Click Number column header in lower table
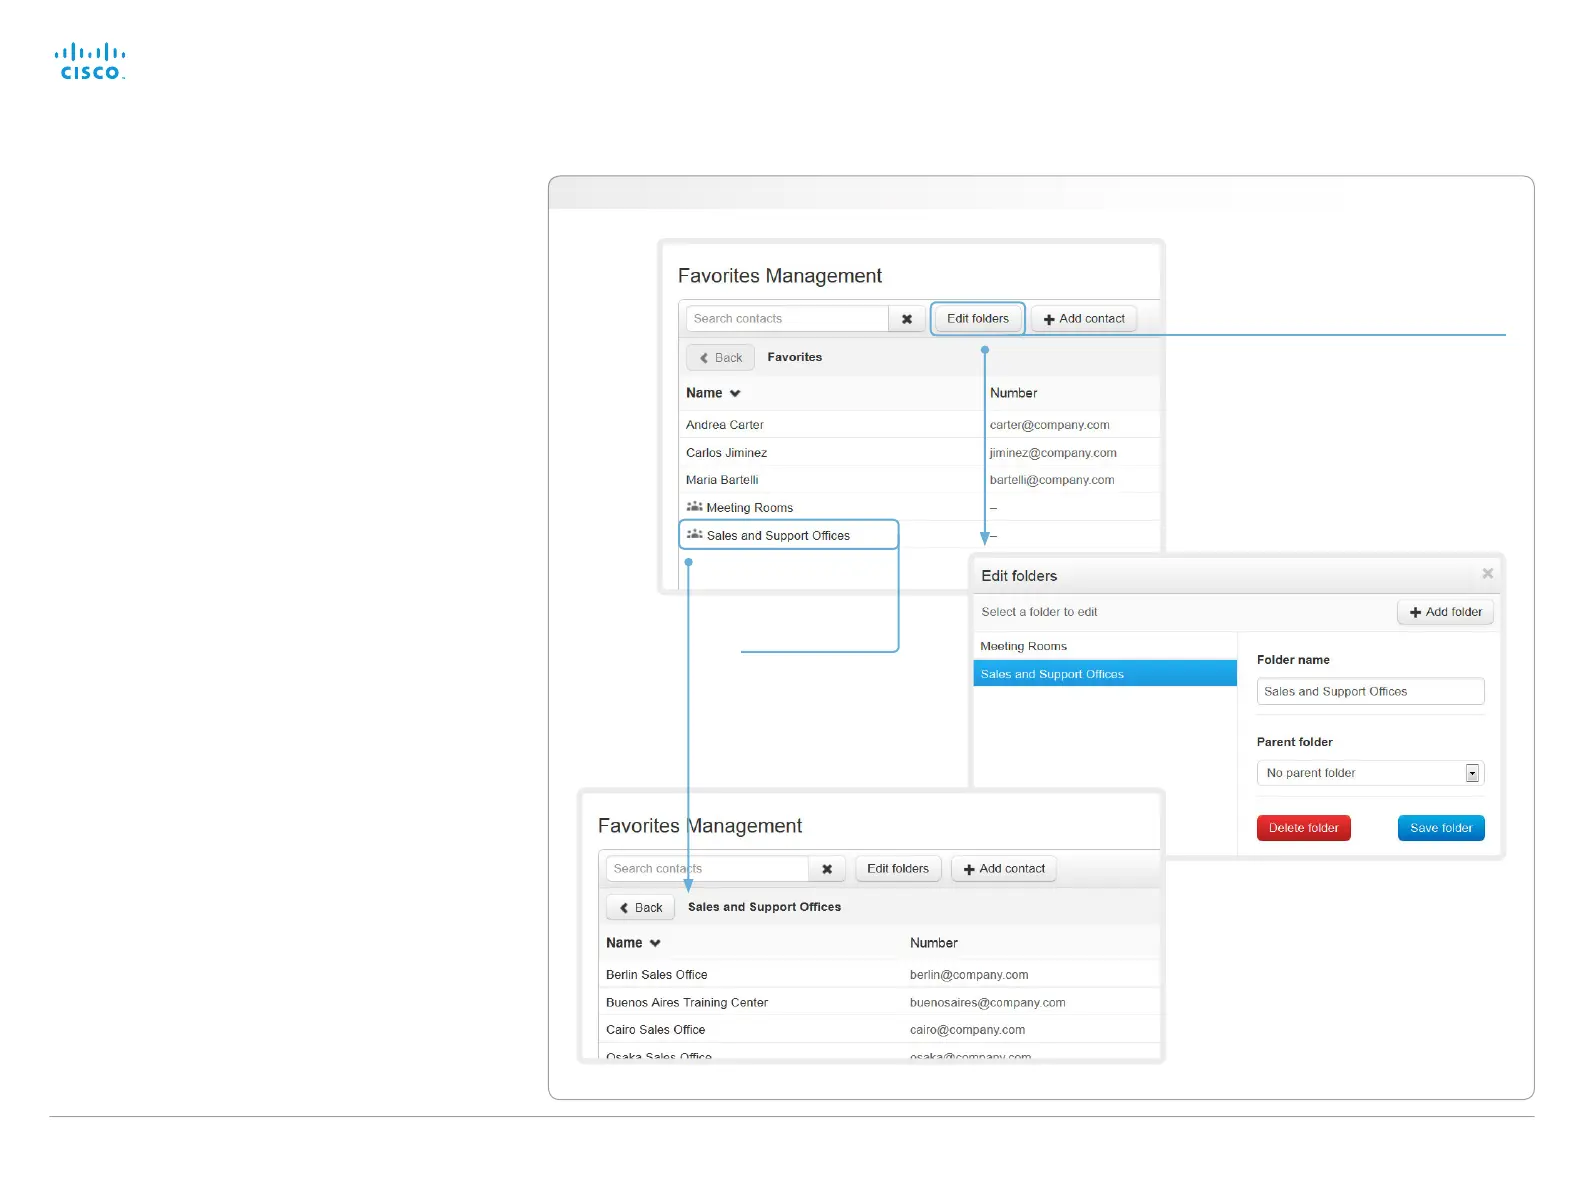 pyautogui.click(x=933, y=943)
